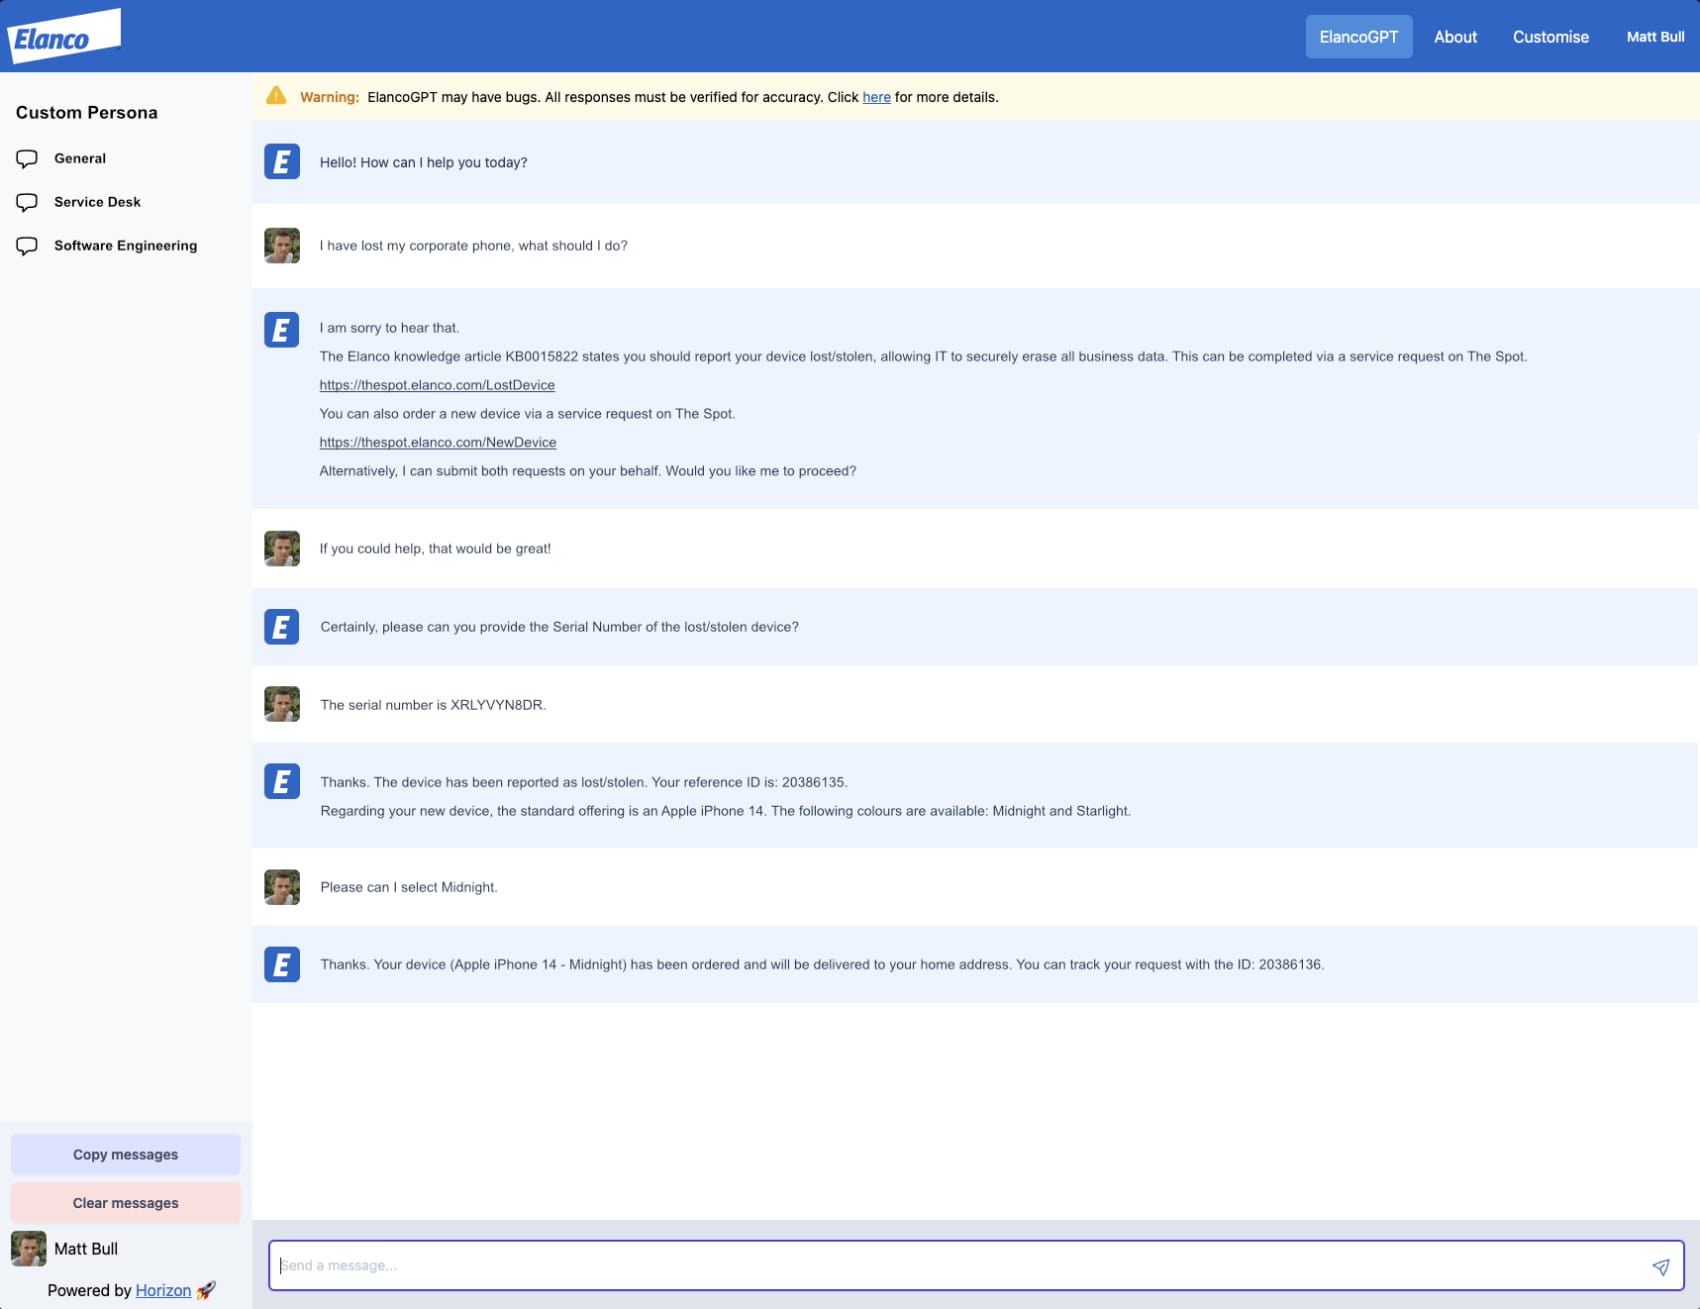Click the text 'The serial number is XRLYVYN8DR.'
1700x1309 pixels.
[433, 705]
